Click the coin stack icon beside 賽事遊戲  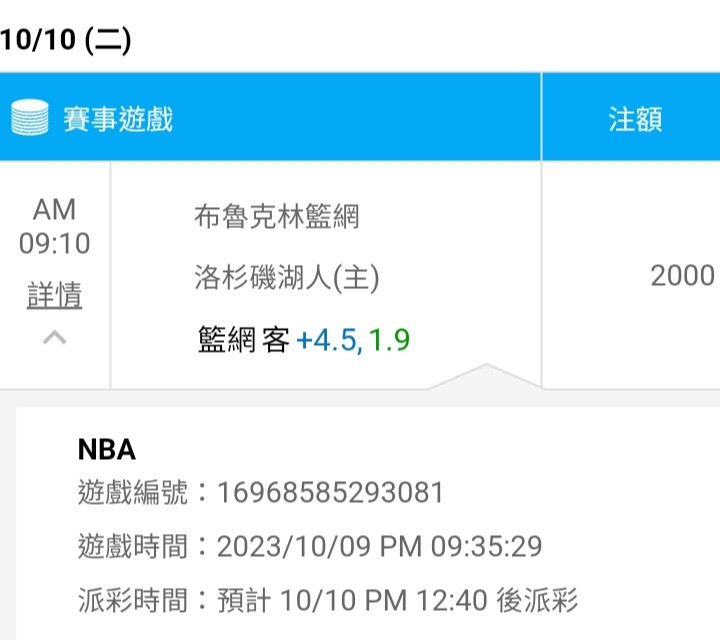tap(30, 119)
